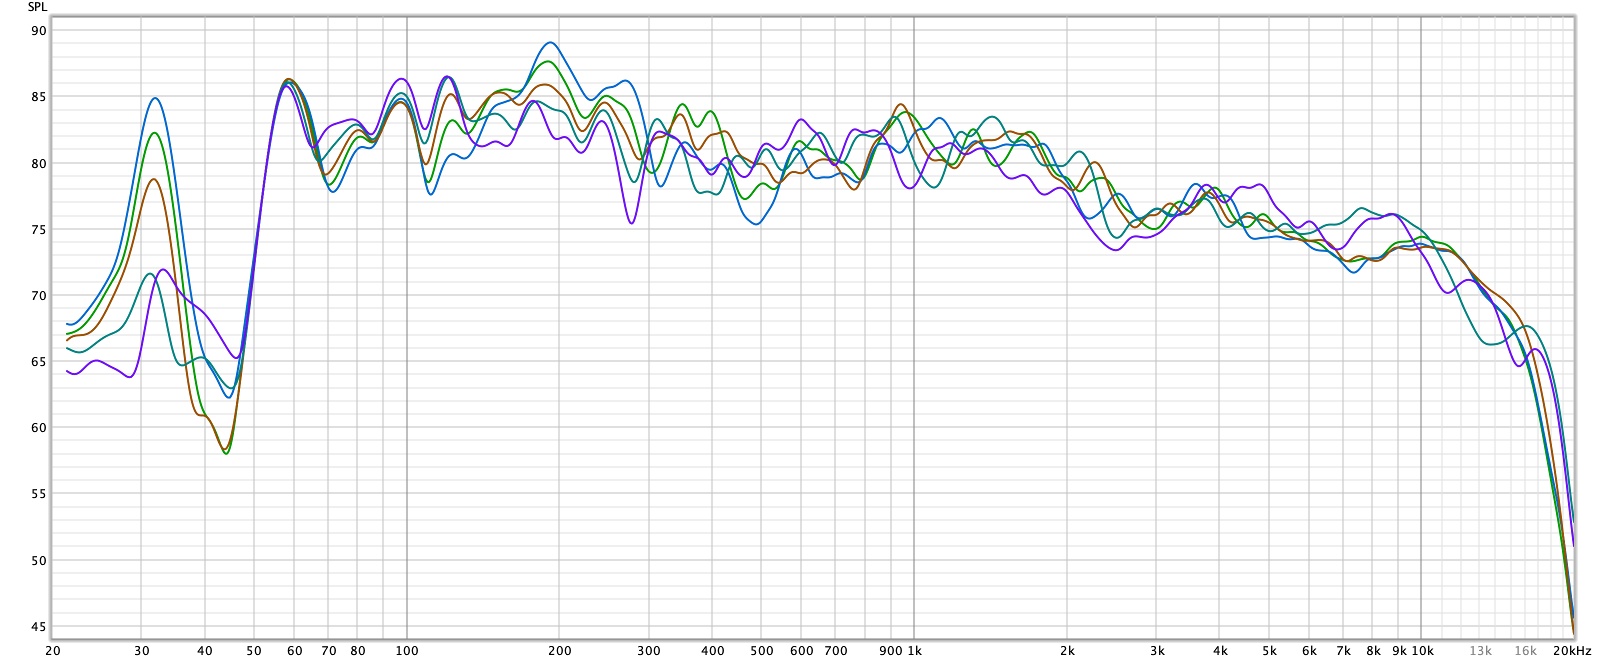Select the 700 Hz frequency axis label
Image resolution: width=1600 pixels, height=663 pixels.
coord(836,651)
